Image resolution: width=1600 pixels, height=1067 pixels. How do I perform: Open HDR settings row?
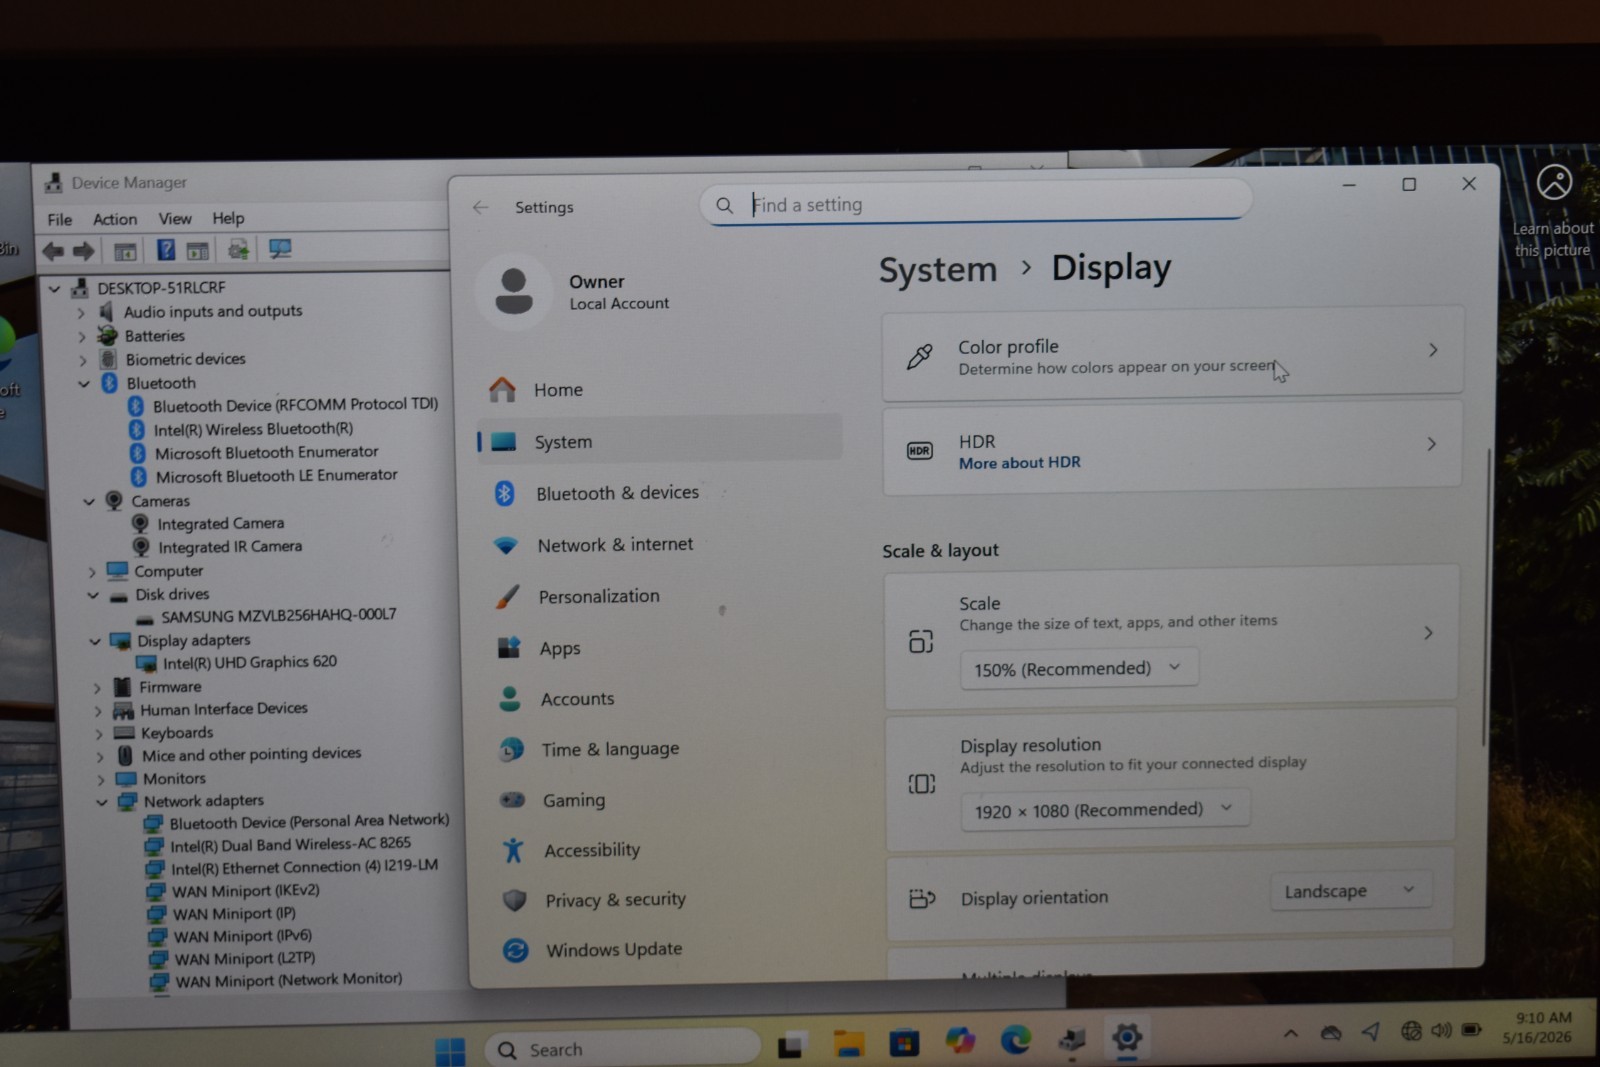(1172, 450)
